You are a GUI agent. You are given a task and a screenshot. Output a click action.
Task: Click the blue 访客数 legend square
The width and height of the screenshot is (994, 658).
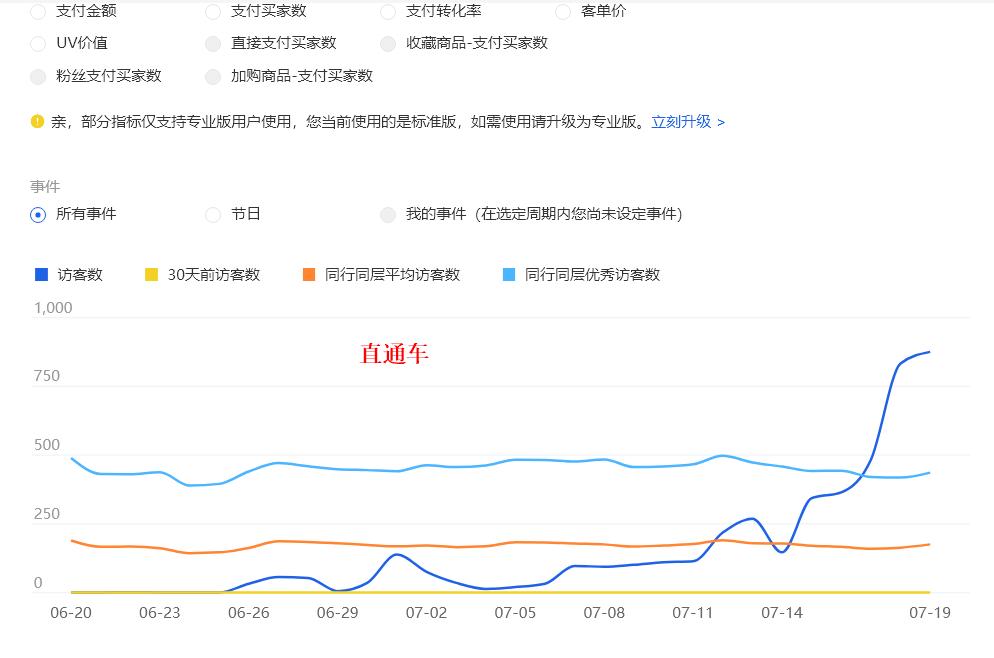[x=40, y=274]
